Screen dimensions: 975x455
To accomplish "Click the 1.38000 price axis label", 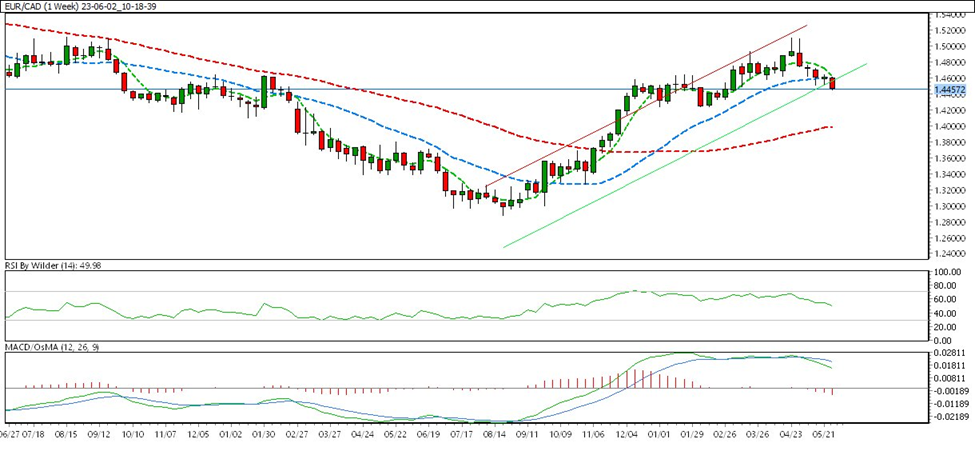I will point(950,143).
